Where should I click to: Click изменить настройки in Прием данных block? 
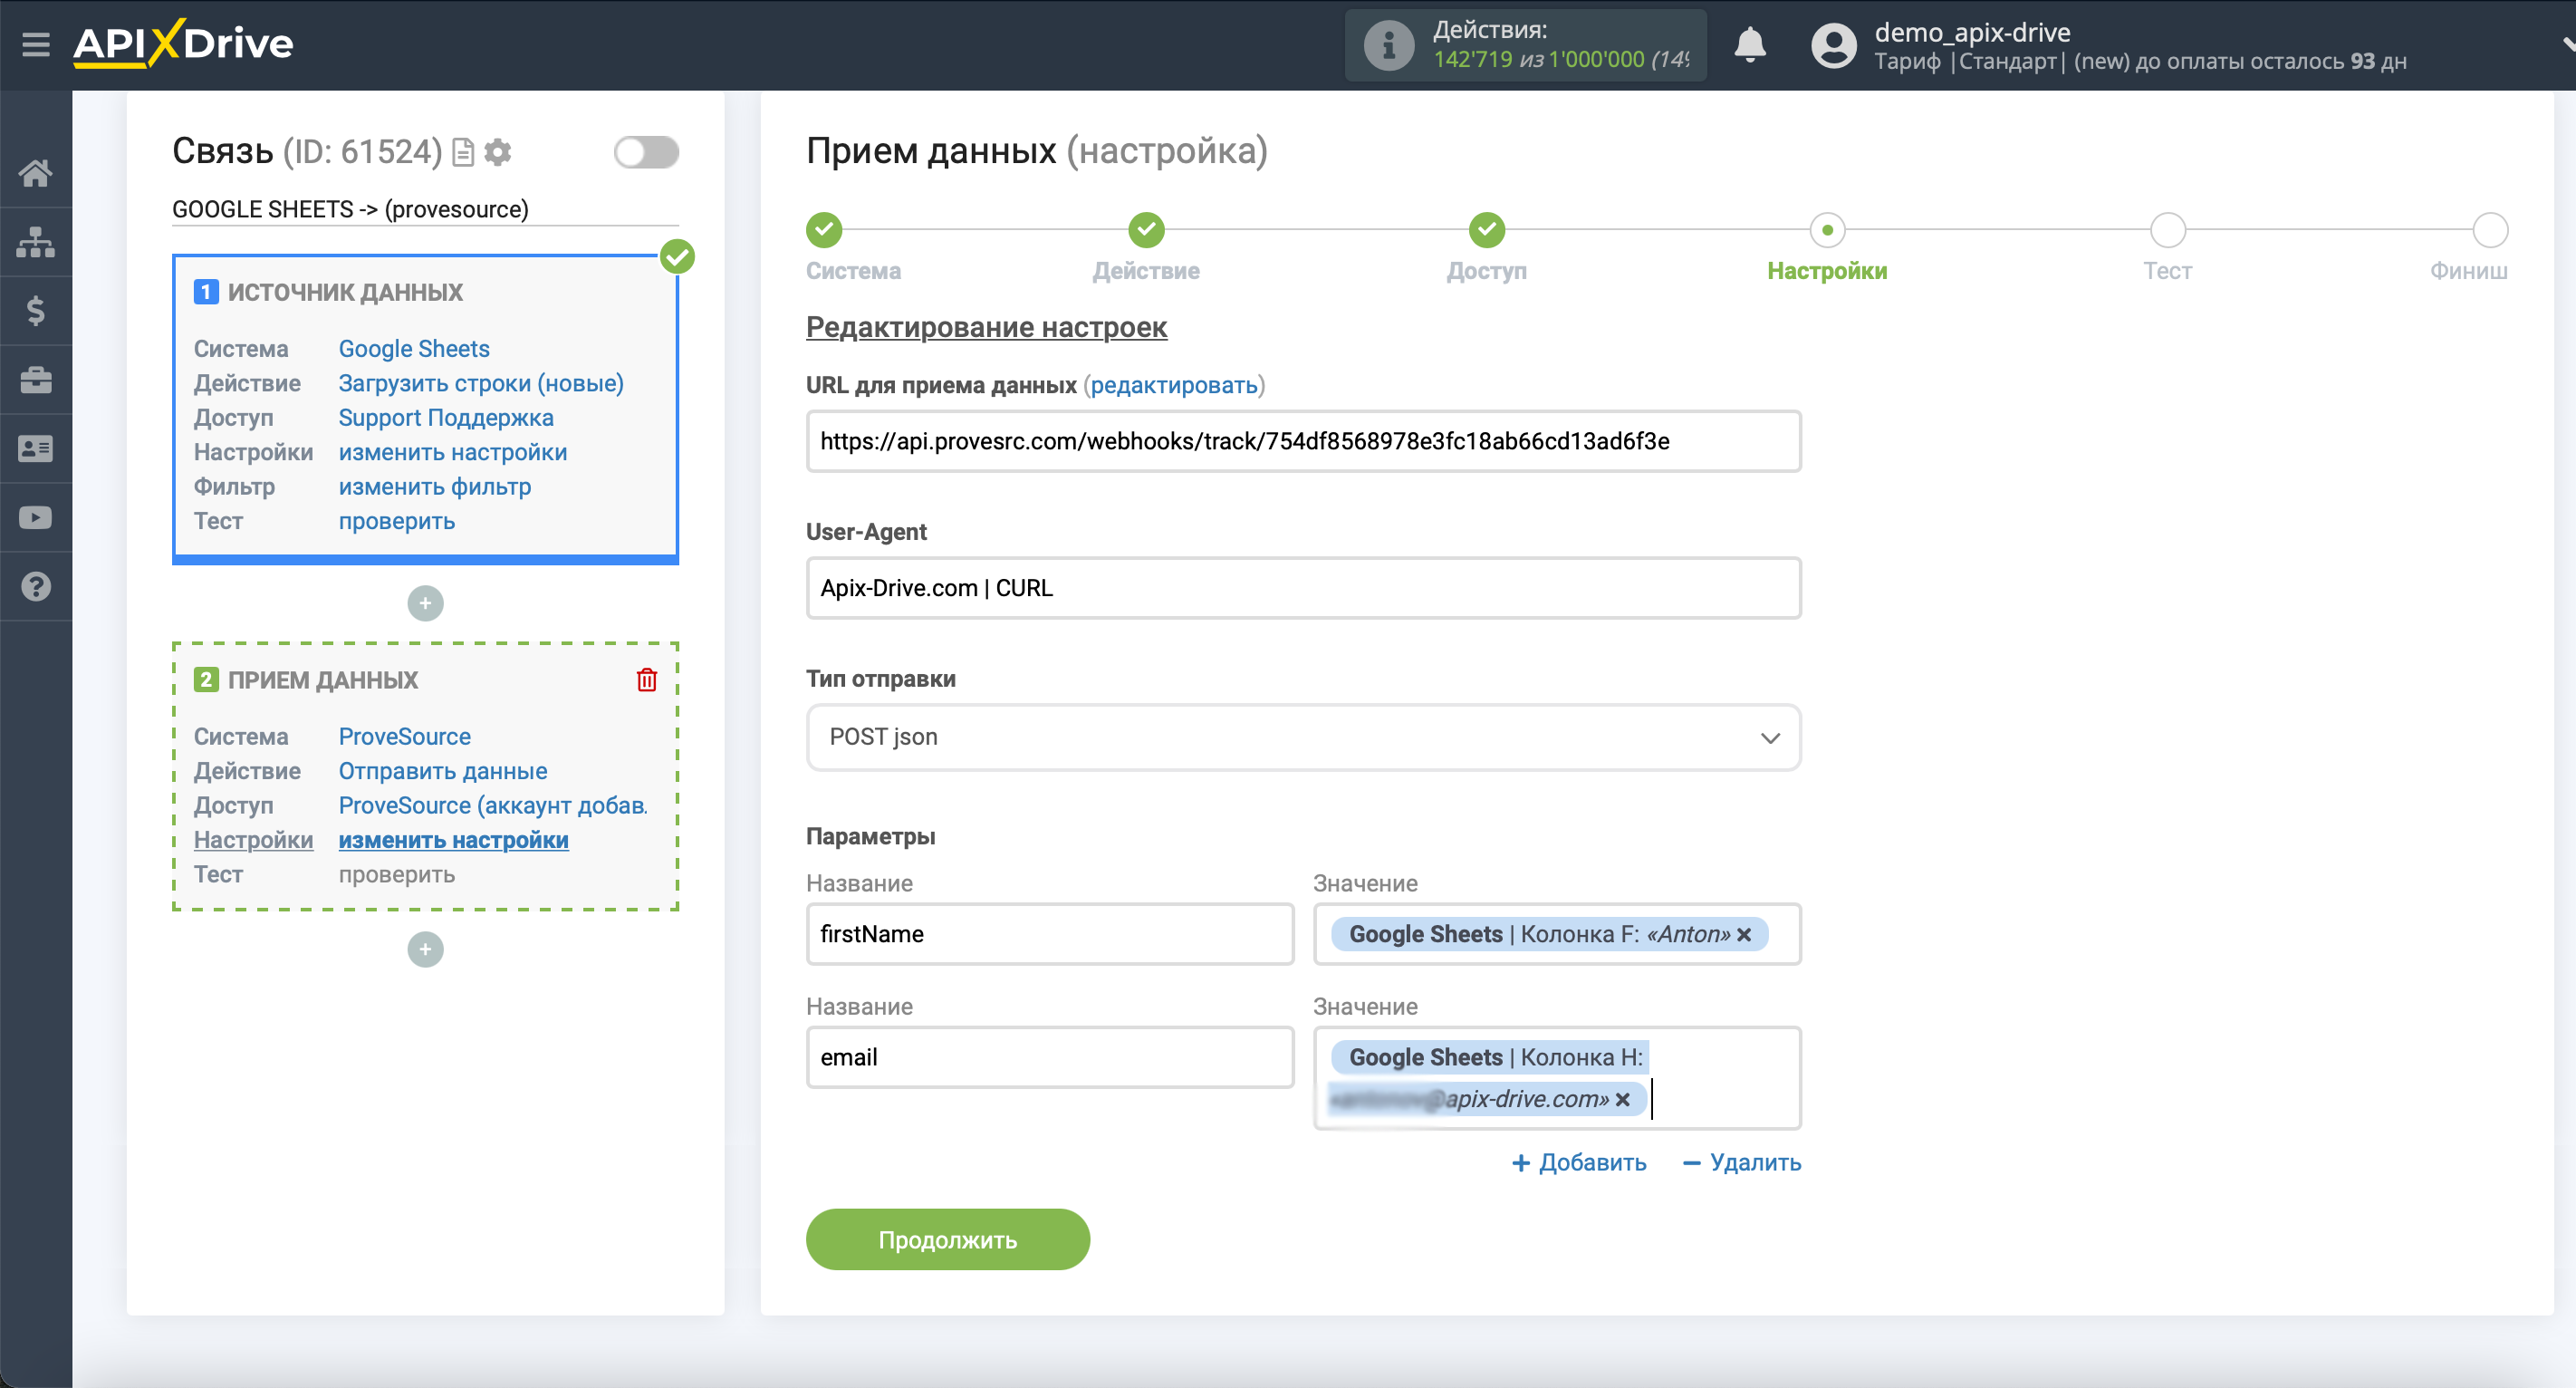453,841
